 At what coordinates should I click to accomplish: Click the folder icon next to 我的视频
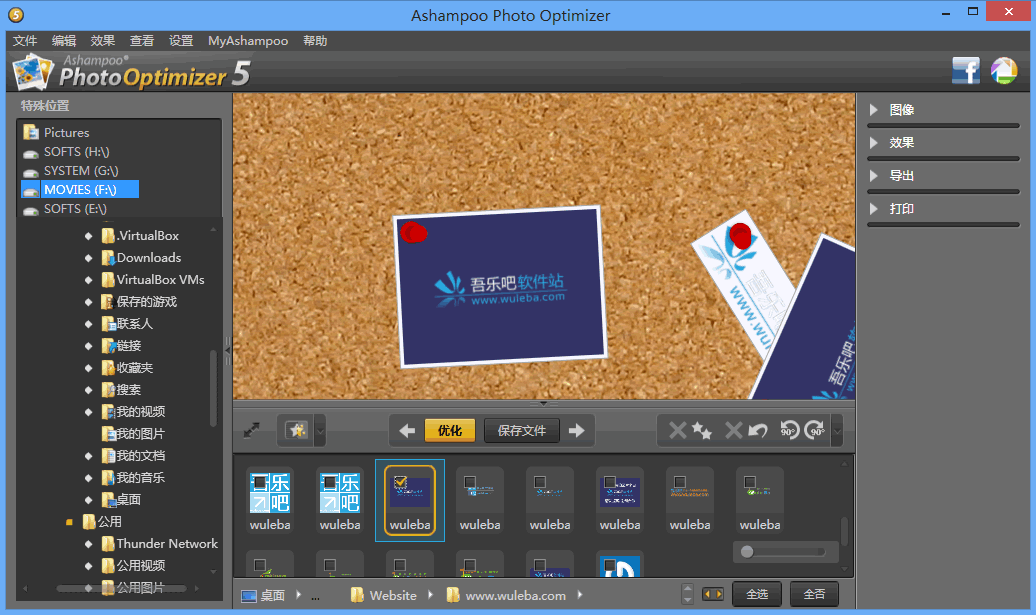tap(108, 412)
